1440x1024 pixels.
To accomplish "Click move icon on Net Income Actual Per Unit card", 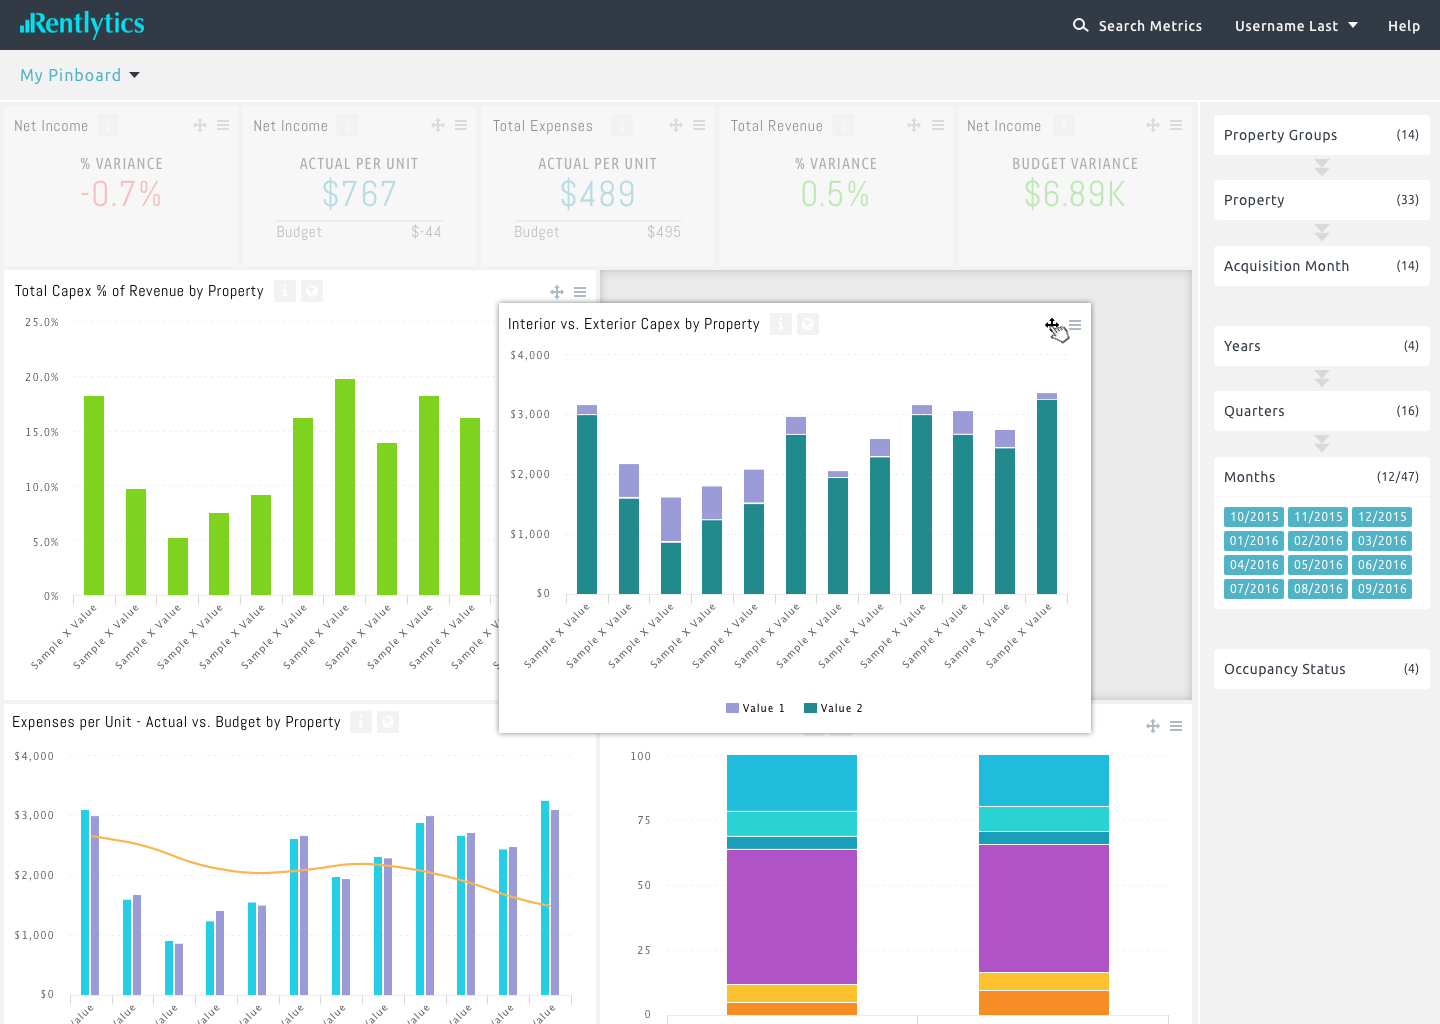I will pos(438,125).
